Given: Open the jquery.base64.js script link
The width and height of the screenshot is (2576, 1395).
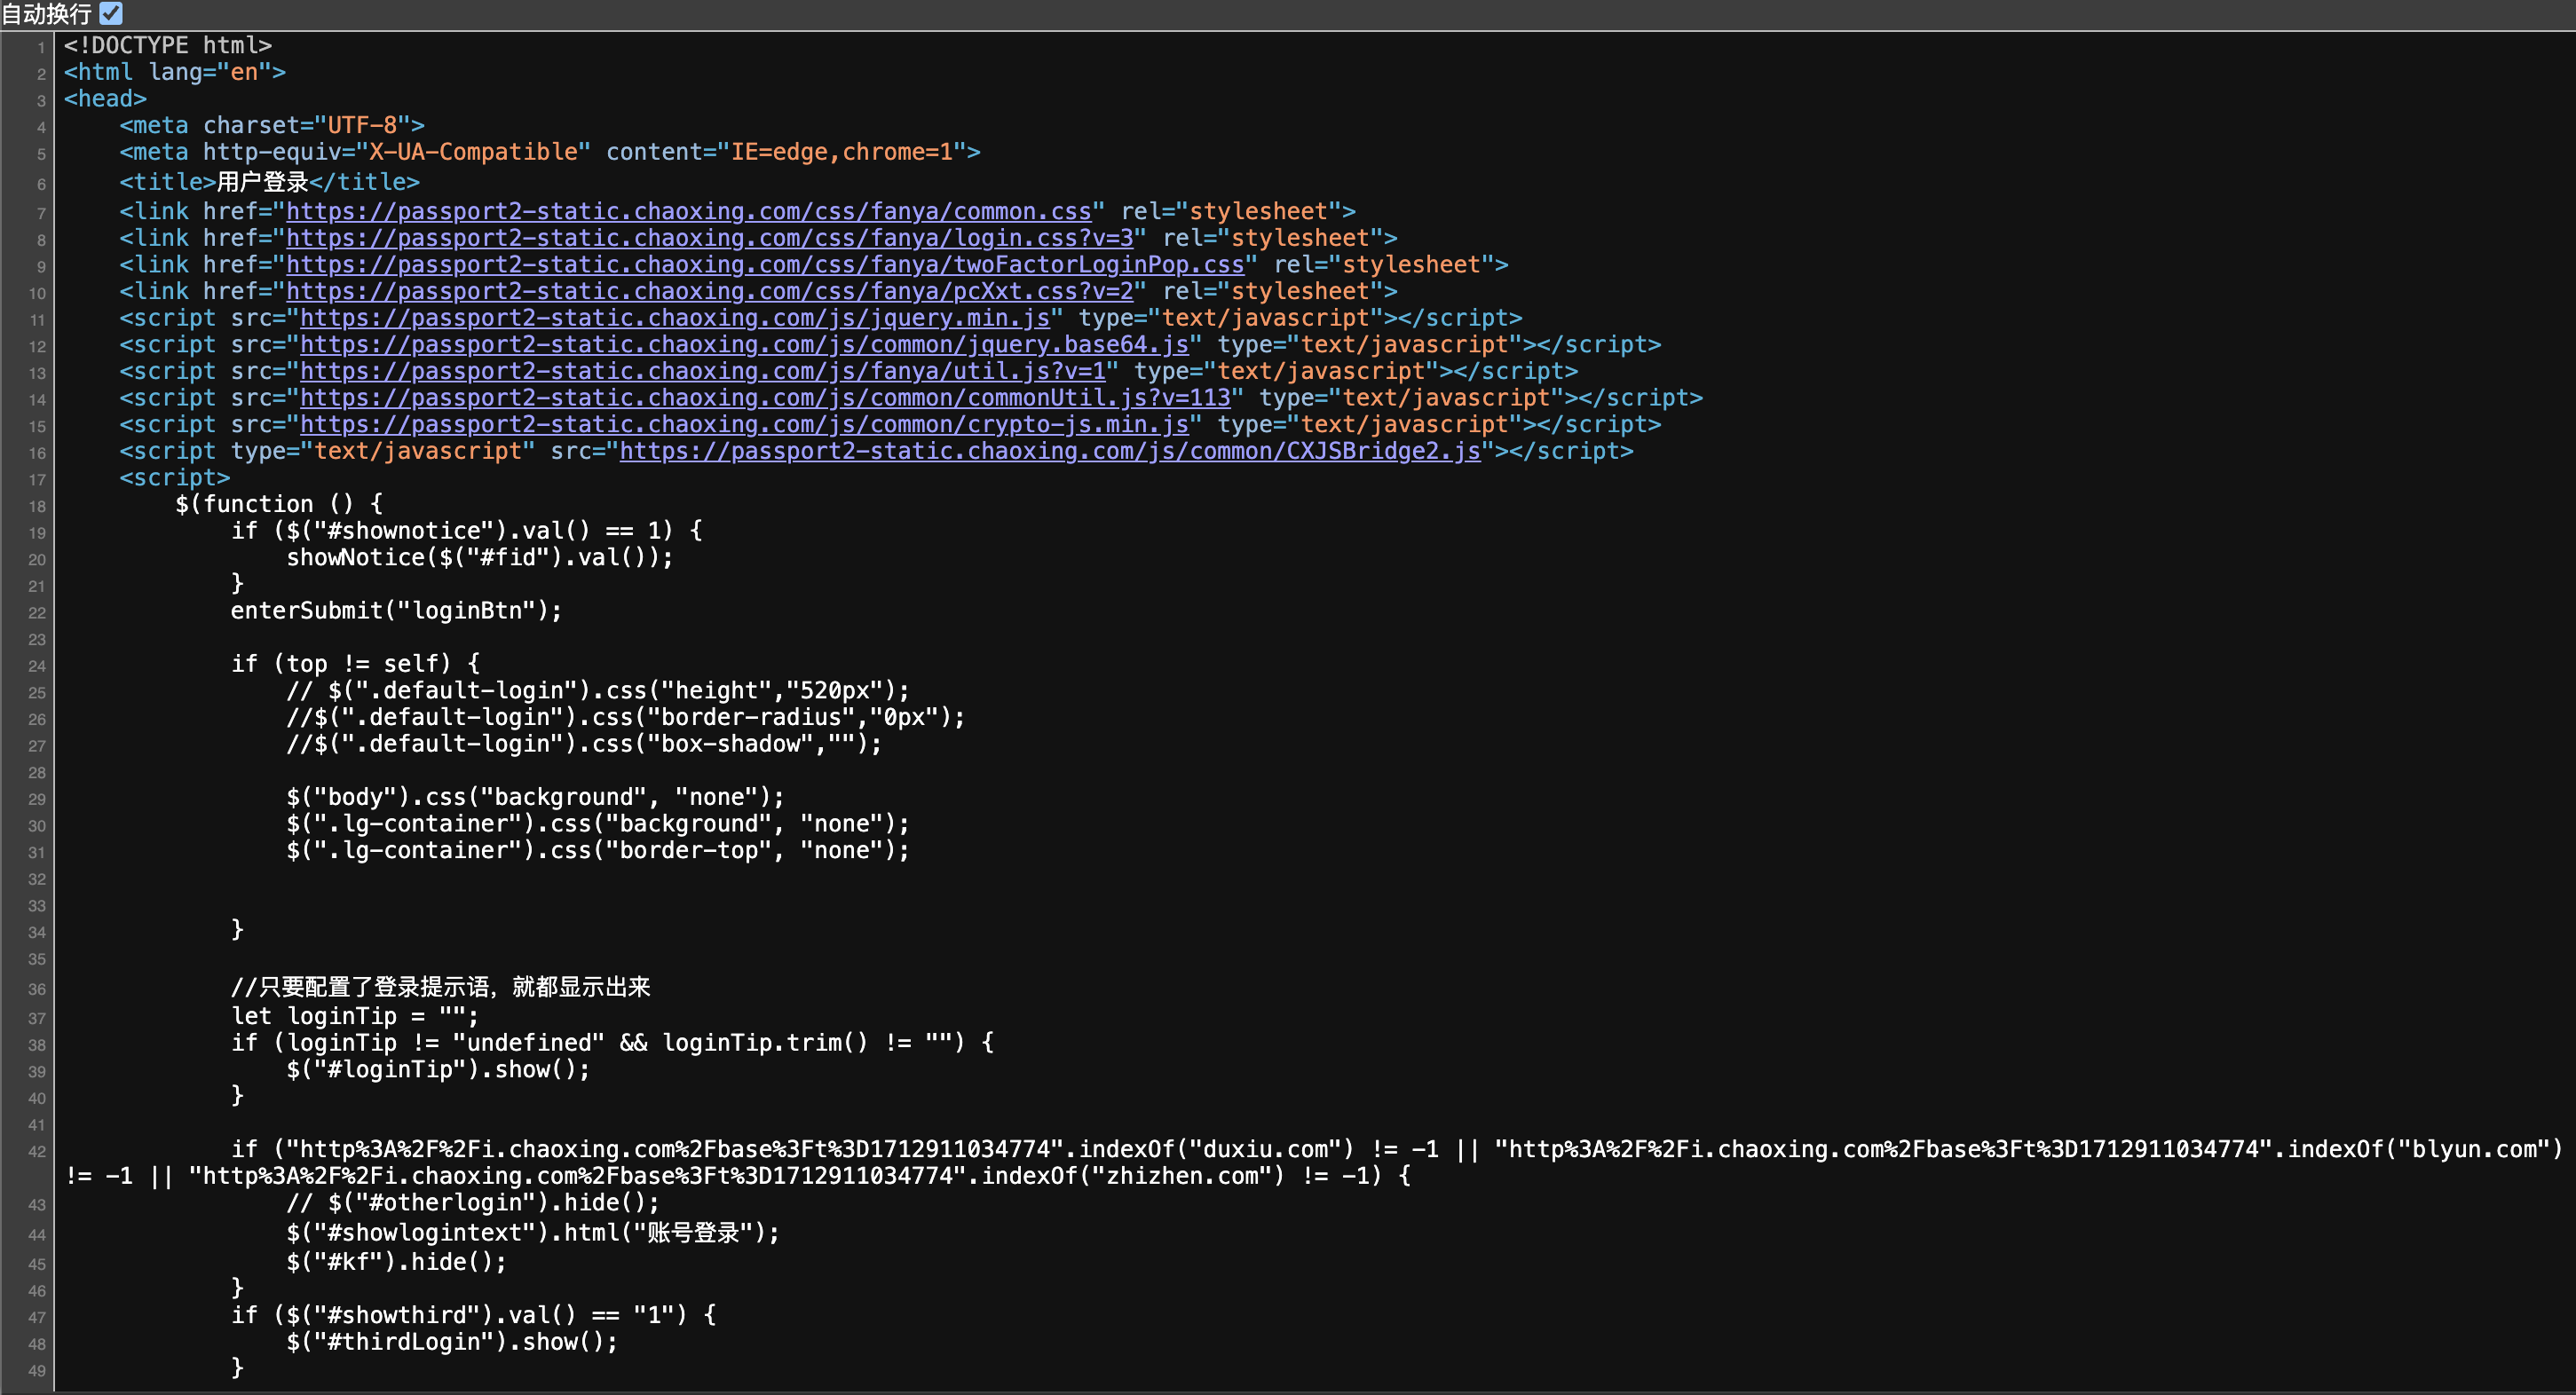Looking at the screenshot, I should (x=744, y=345).
